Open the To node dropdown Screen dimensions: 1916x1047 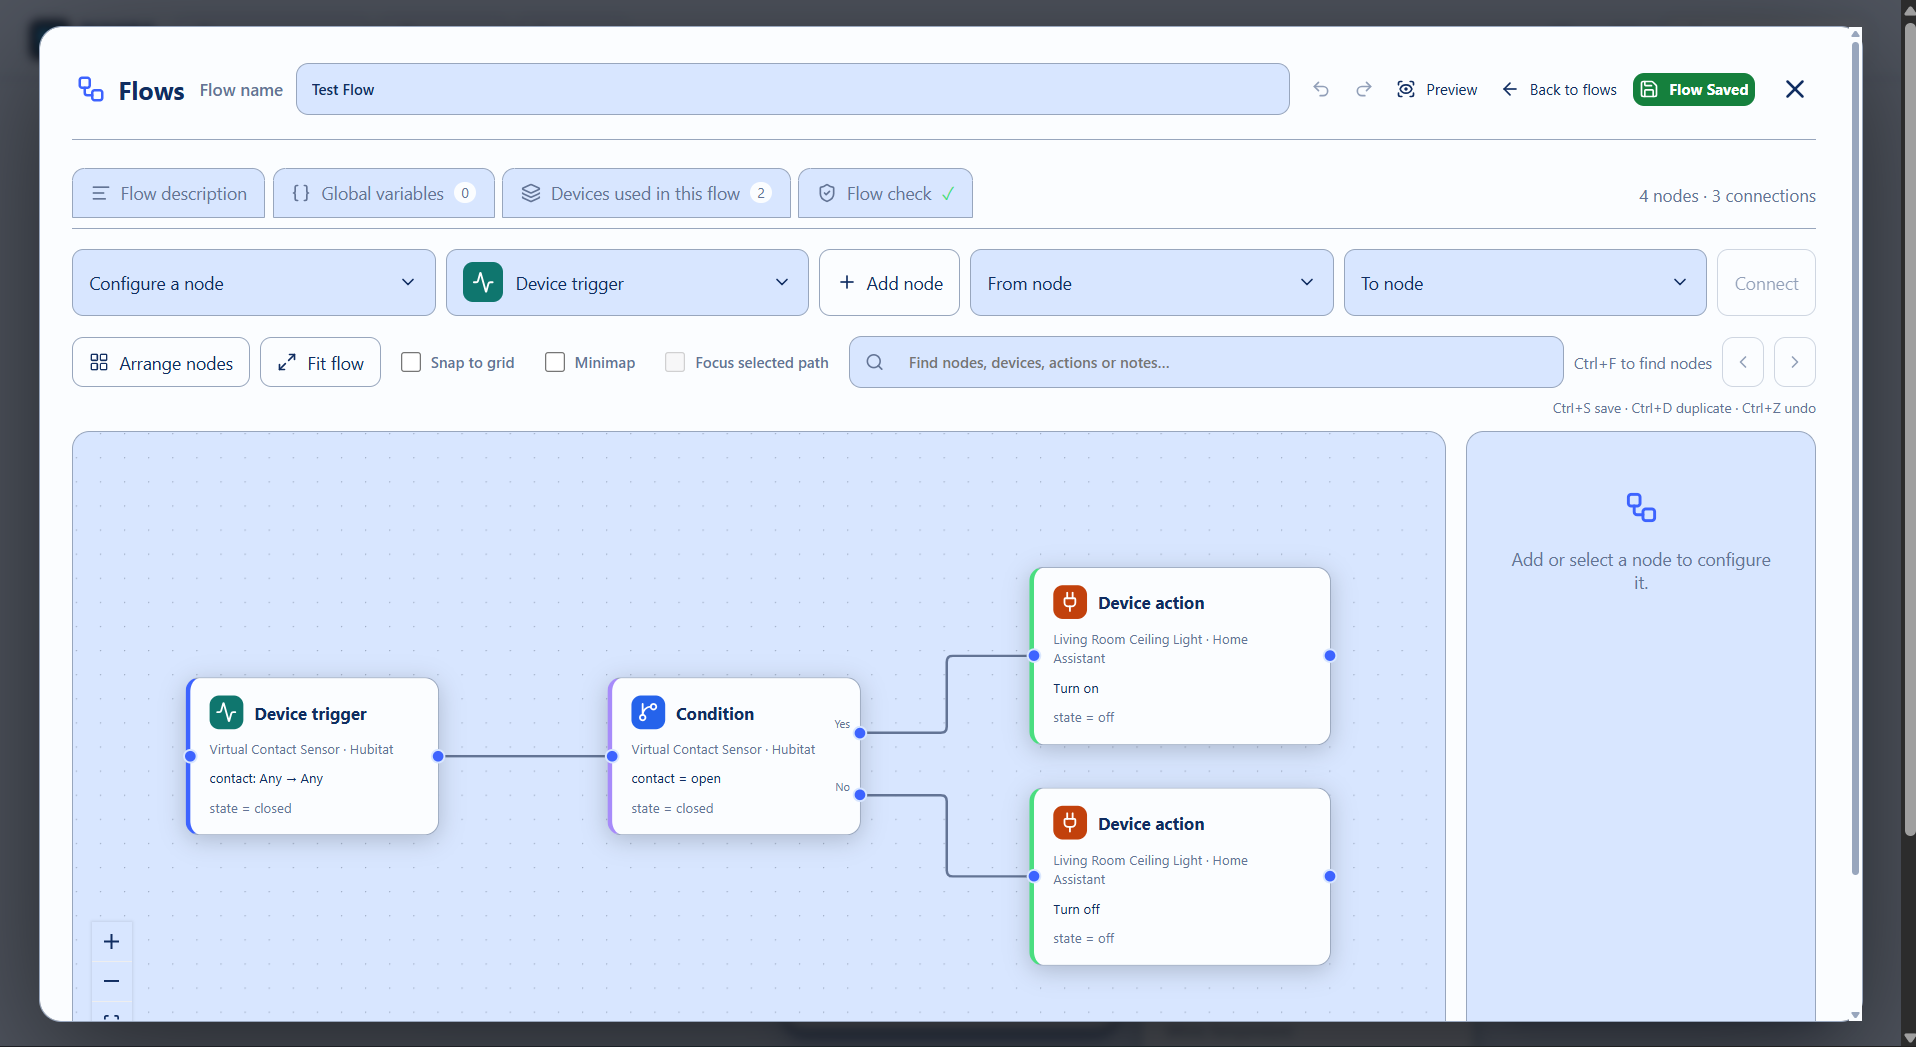pyautogui.click(x=1524, y=283)
